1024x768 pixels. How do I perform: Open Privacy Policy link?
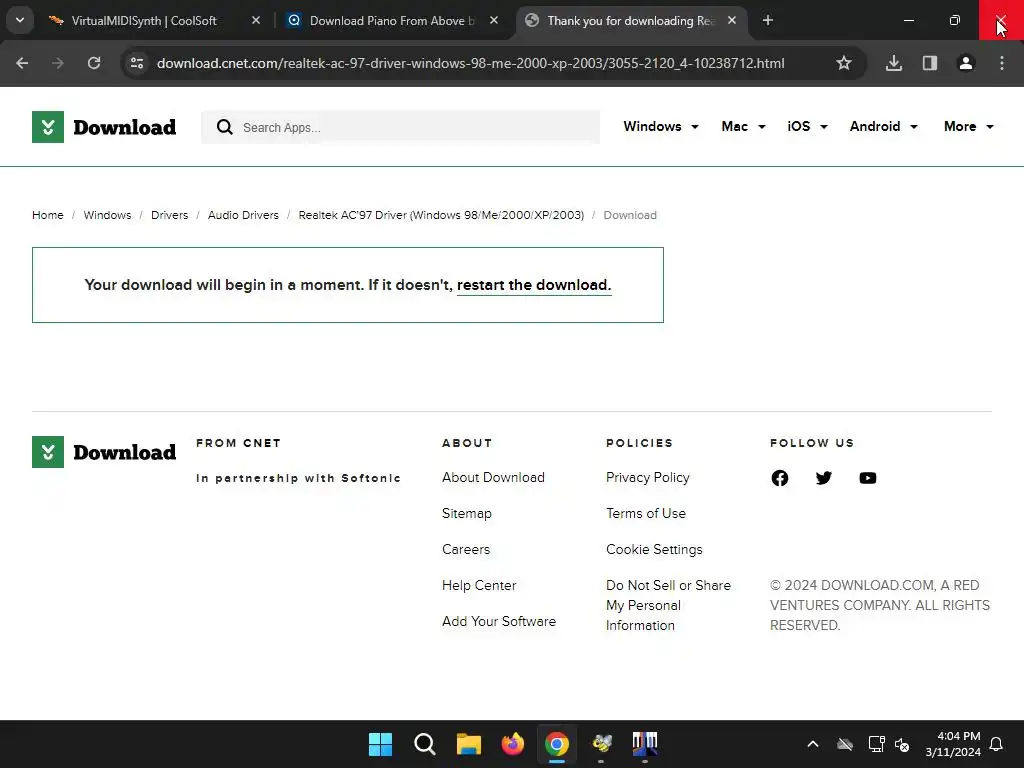647,477
